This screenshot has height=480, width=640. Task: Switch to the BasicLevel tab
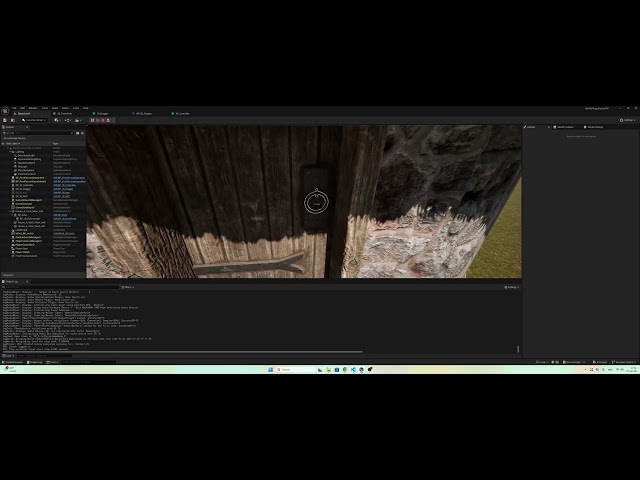23,113
